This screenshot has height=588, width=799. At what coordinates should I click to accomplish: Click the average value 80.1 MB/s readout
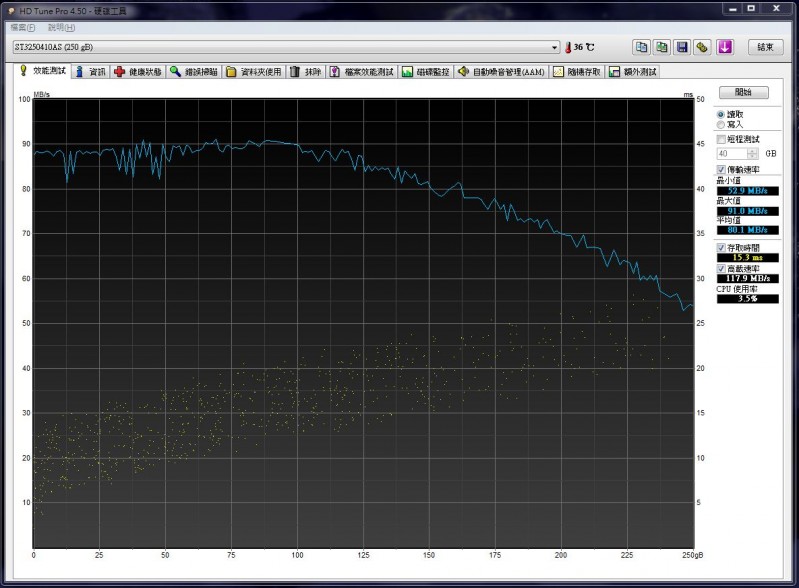[748, 230]
